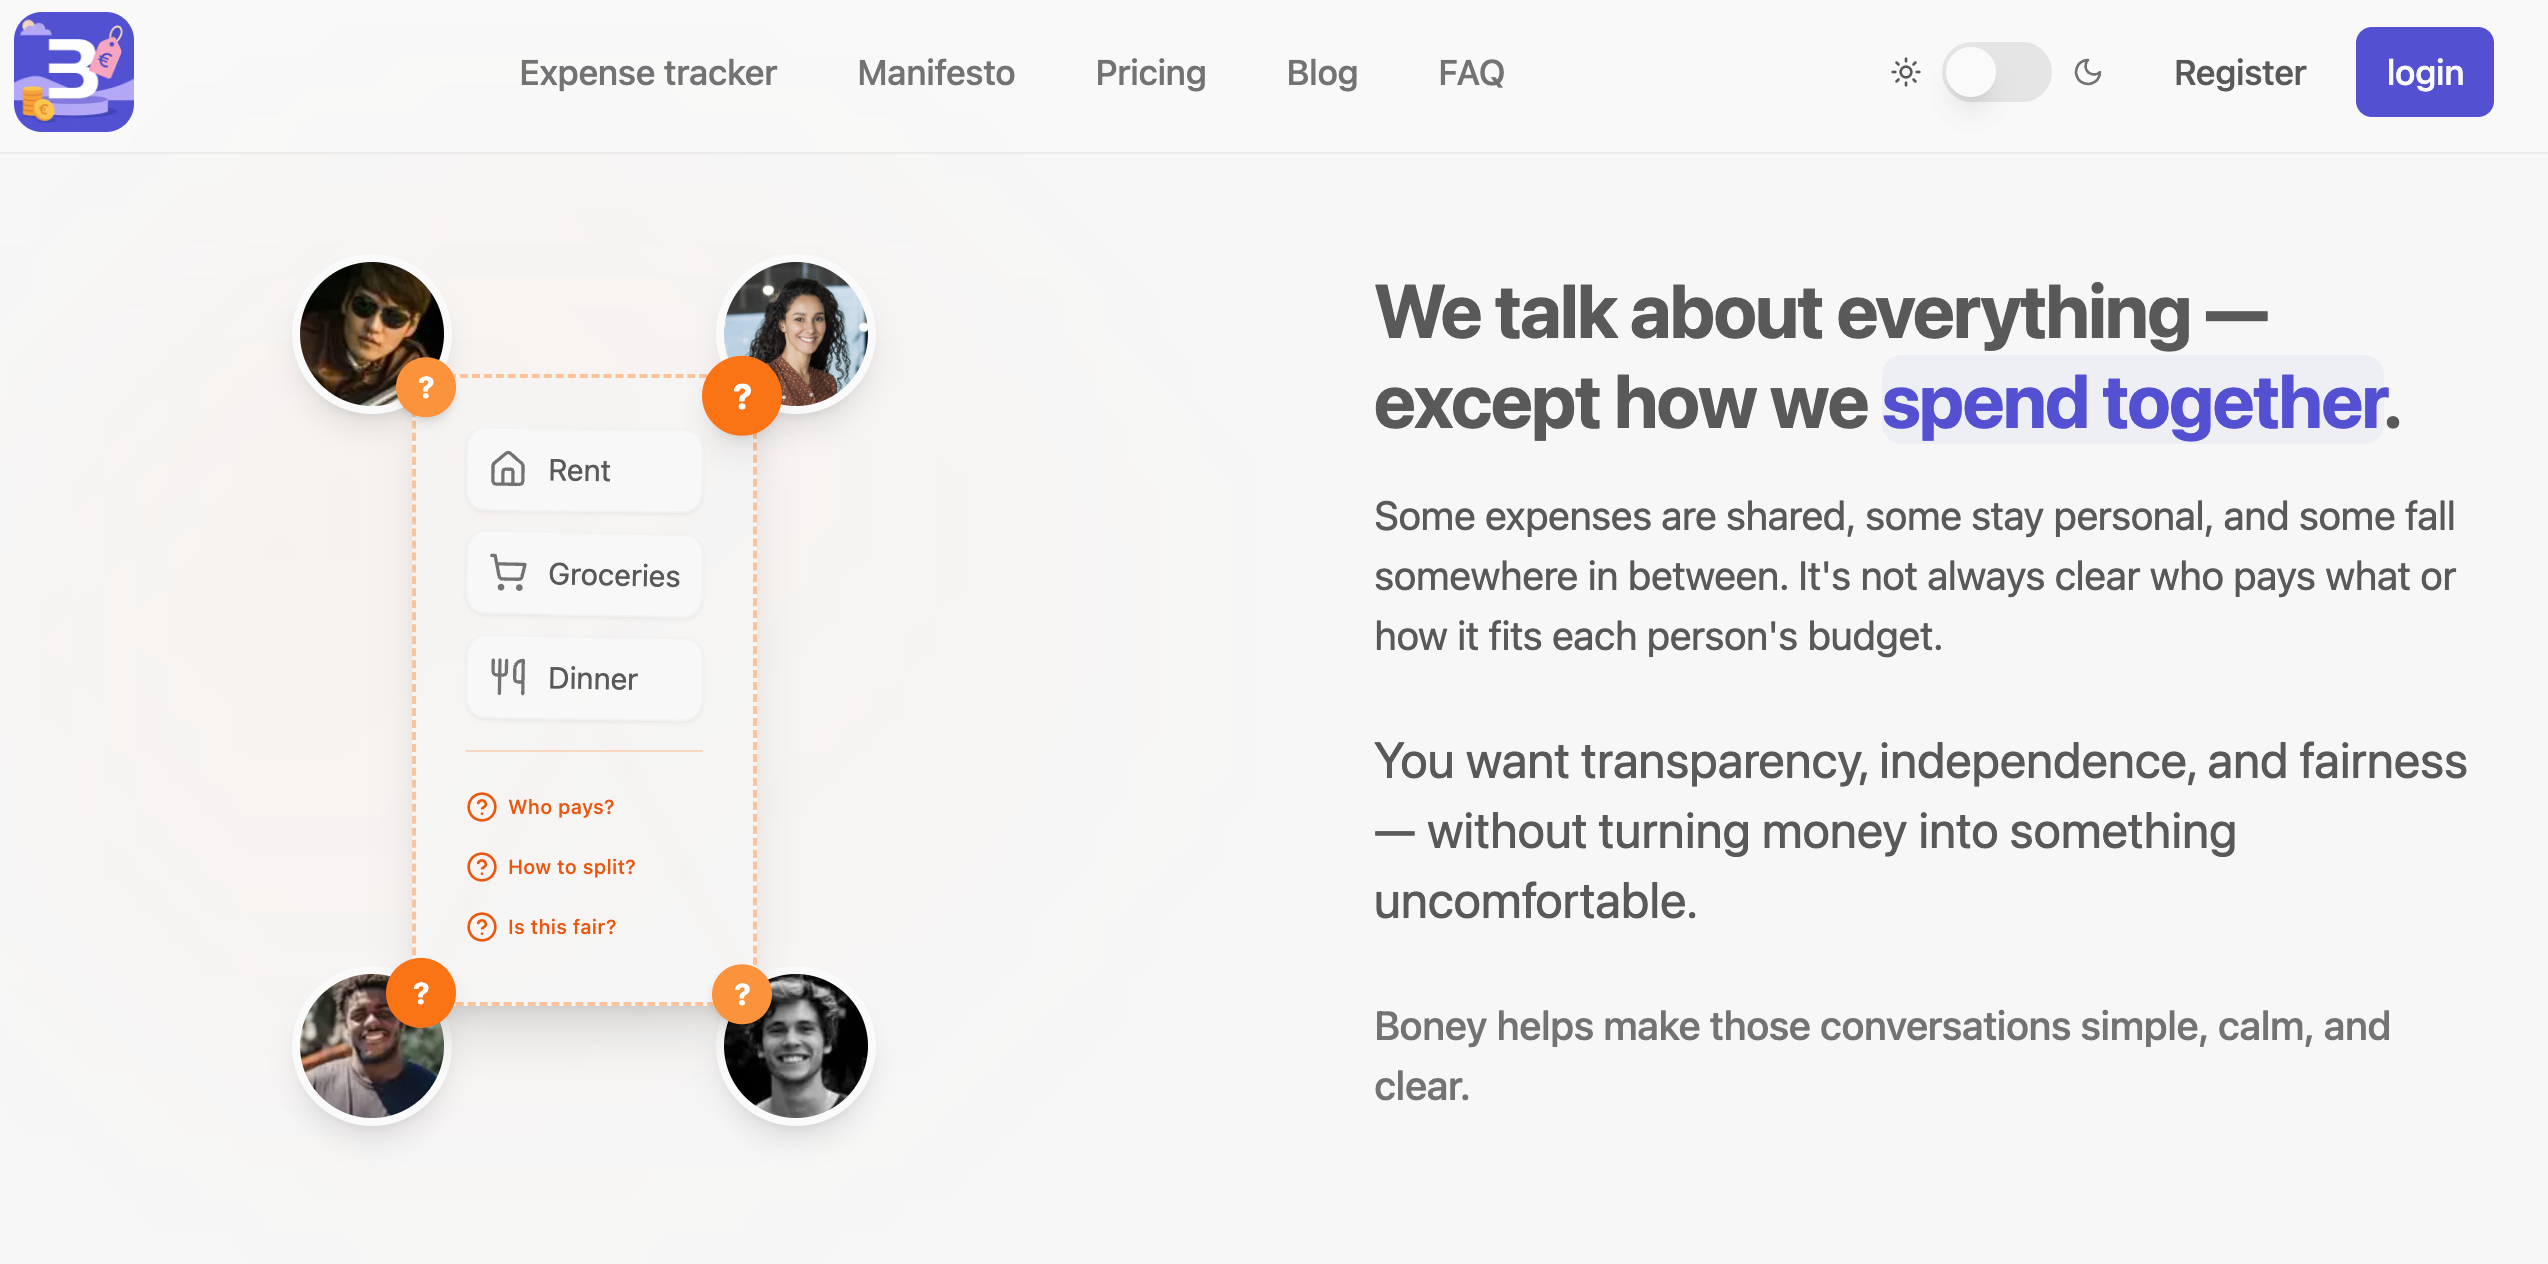Click the sun light-mode icon

(x=1906, y=72)
